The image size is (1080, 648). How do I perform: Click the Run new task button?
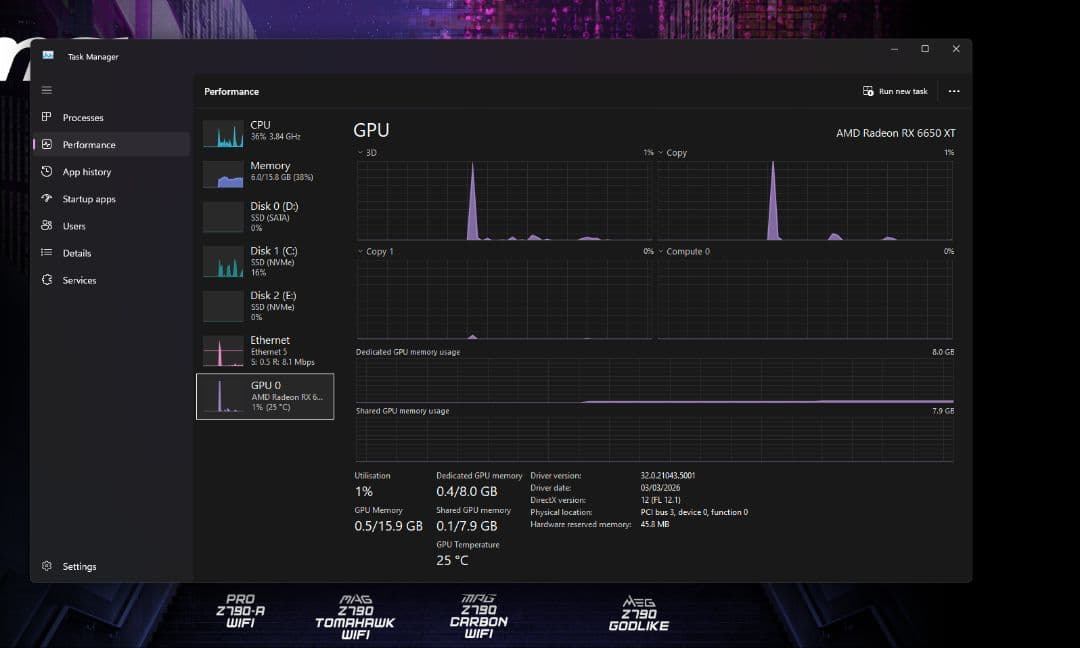[895, 91]
